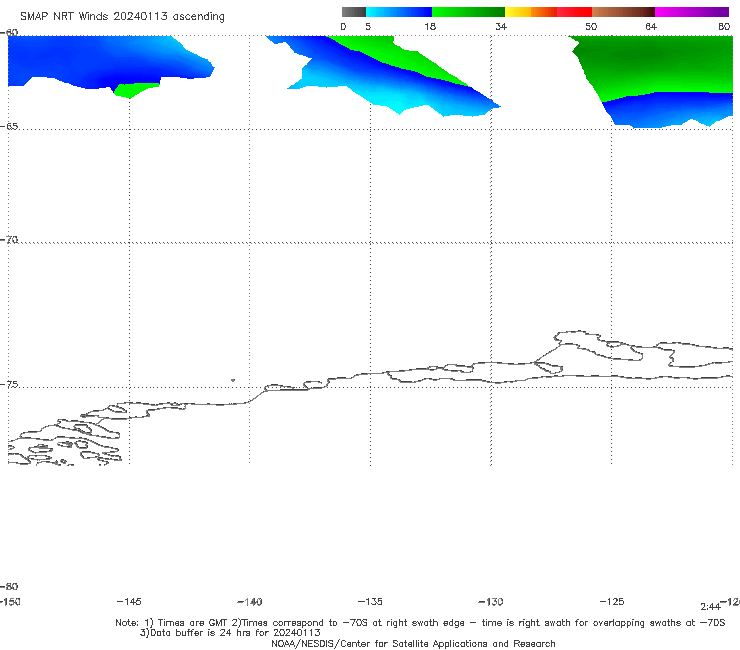
Task: Click the longitude label '-125'
Action: (612, 601)
